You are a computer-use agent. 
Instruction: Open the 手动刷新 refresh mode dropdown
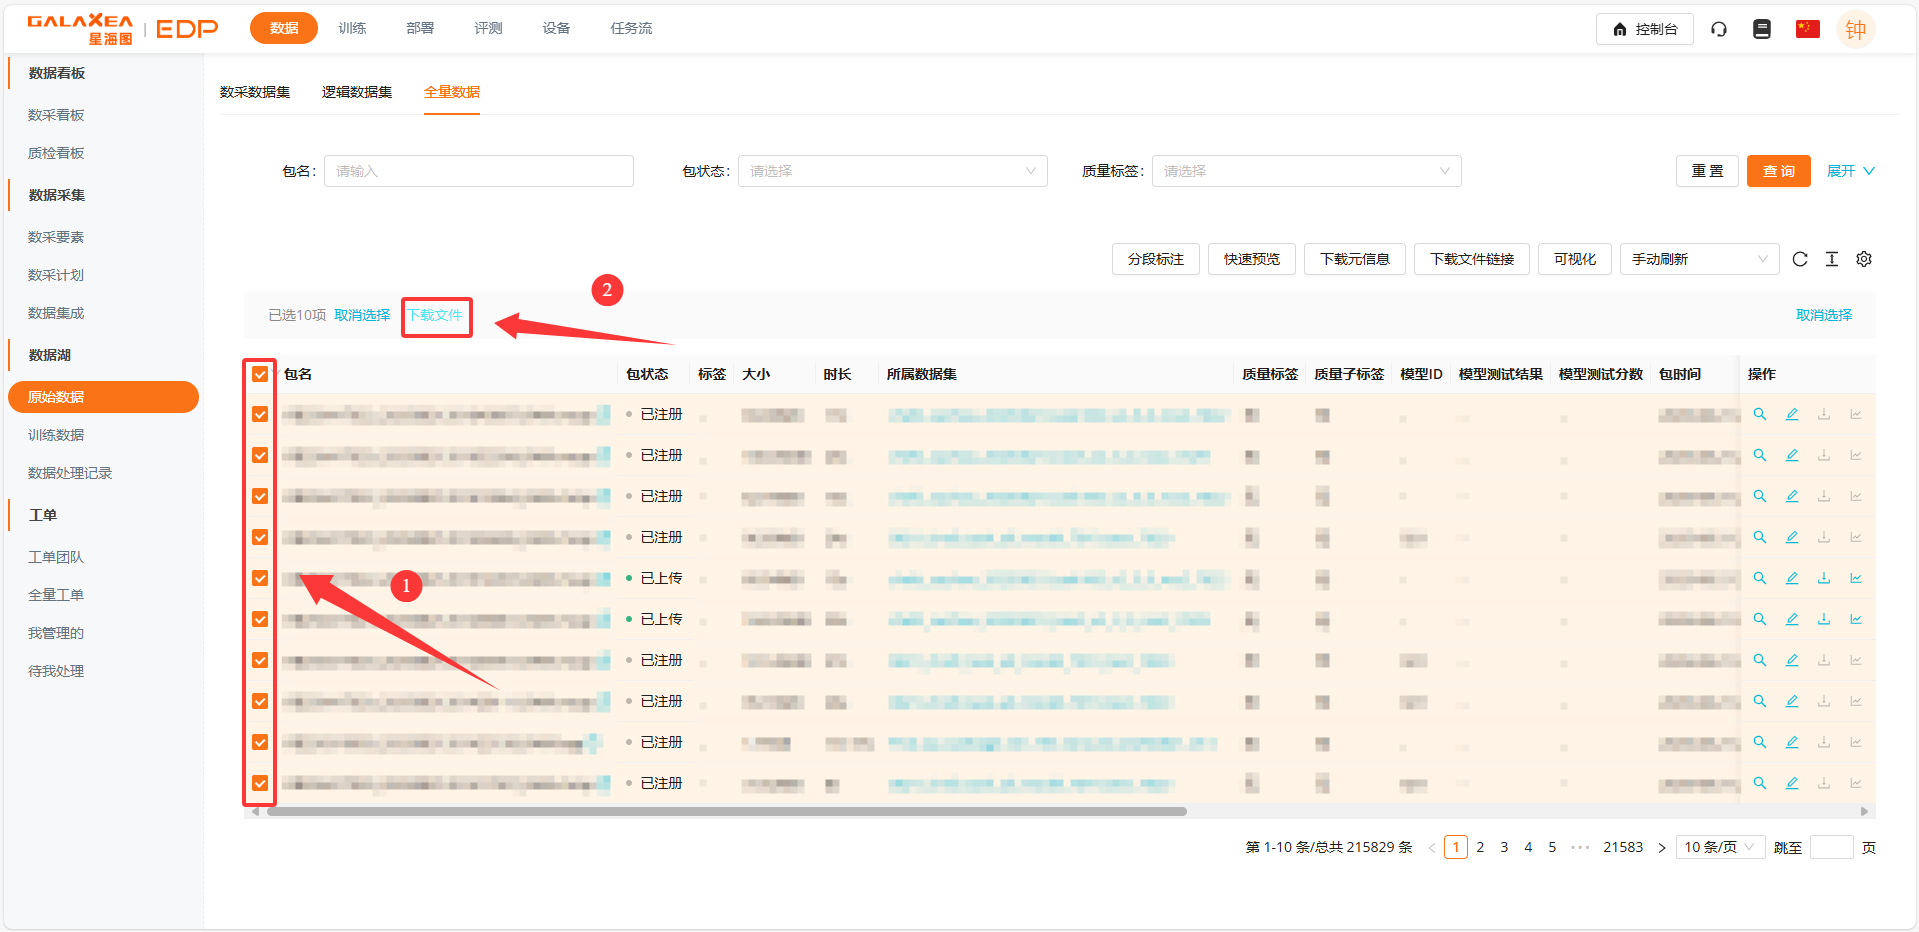point(1699,259)
